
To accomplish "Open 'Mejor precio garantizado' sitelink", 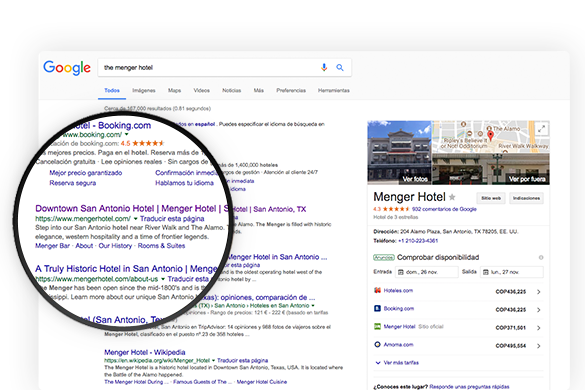I will click(x=85, y=173).
